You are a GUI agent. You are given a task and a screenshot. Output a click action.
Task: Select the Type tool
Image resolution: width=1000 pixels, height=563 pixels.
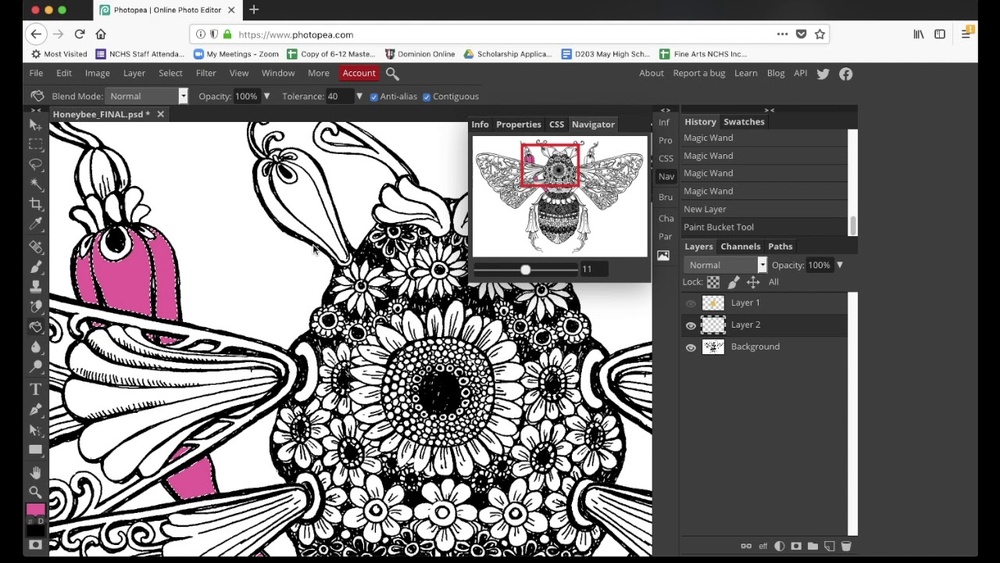(x=35, y=389)
